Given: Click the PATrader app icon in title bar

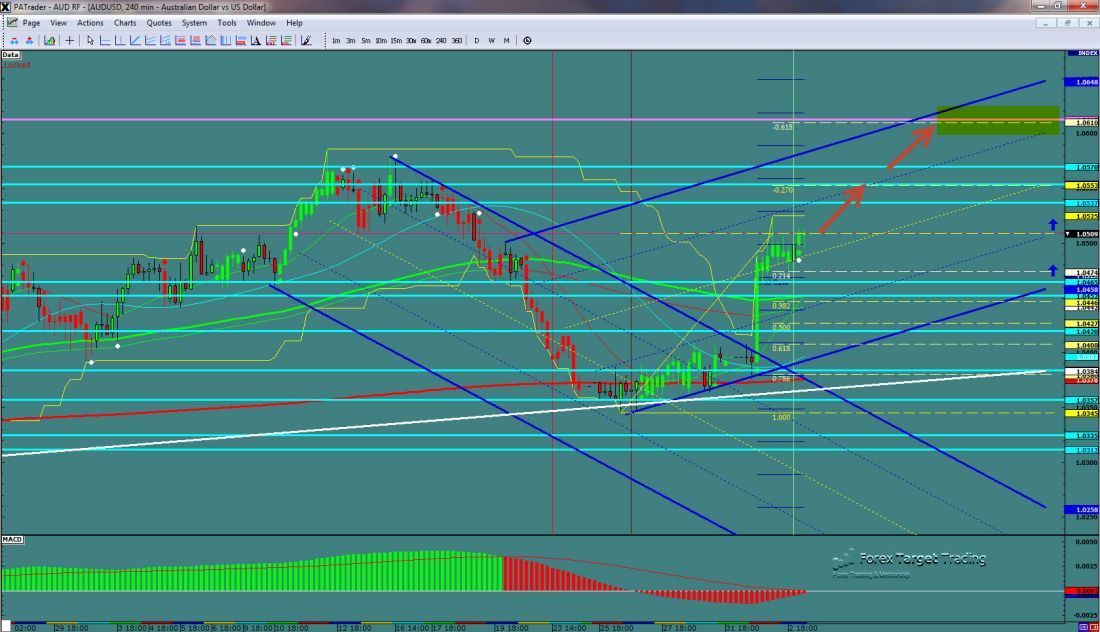Looking at the screenshot, I should 6,6.
